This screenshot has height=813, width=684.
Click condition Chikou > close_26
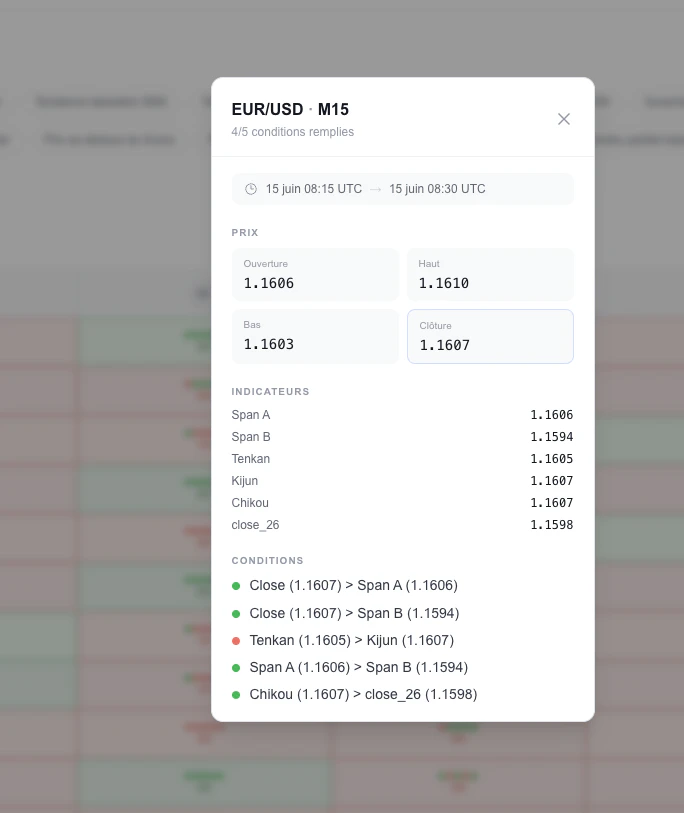(363, 694)
